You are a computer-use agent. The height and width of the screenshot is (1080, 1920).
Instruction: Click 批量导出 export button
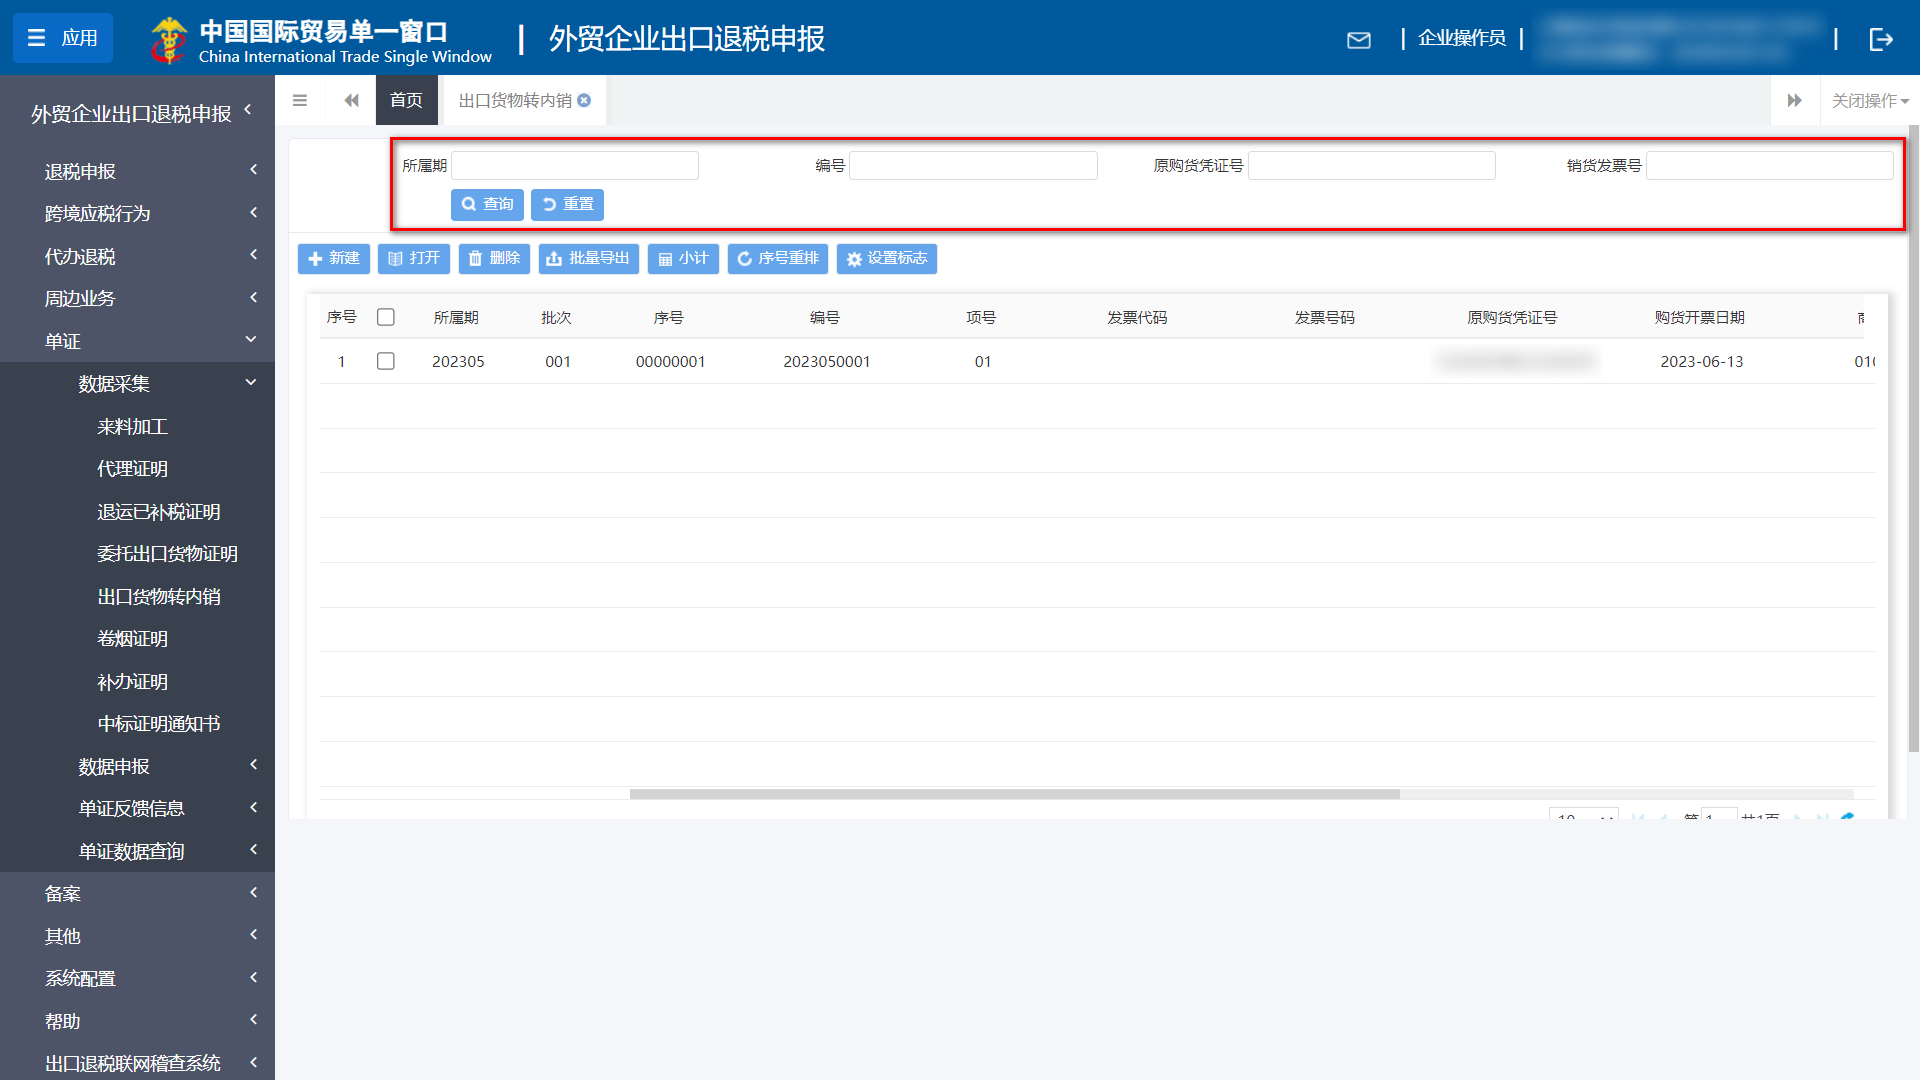[x=588, y=259]
